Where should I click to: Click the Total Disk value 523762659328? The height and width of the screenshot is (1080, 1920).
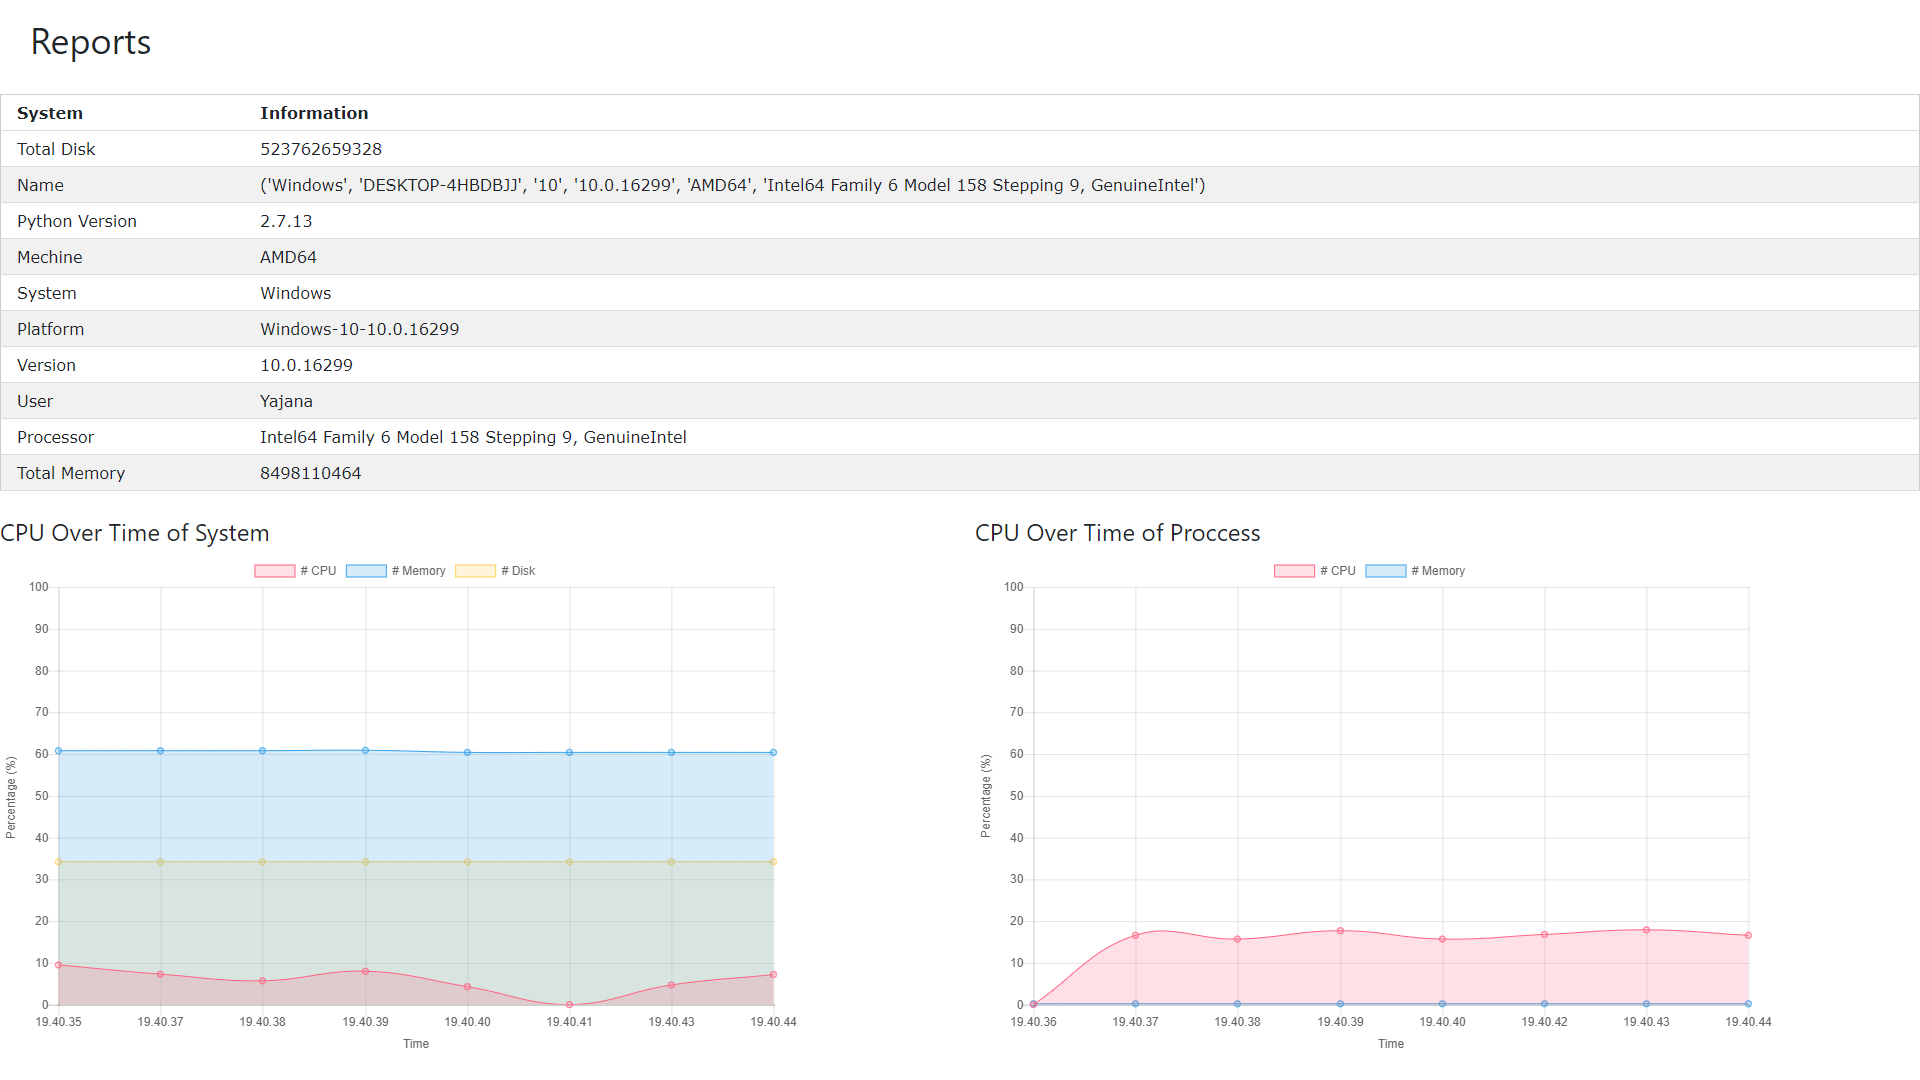[x=321, y=149]
